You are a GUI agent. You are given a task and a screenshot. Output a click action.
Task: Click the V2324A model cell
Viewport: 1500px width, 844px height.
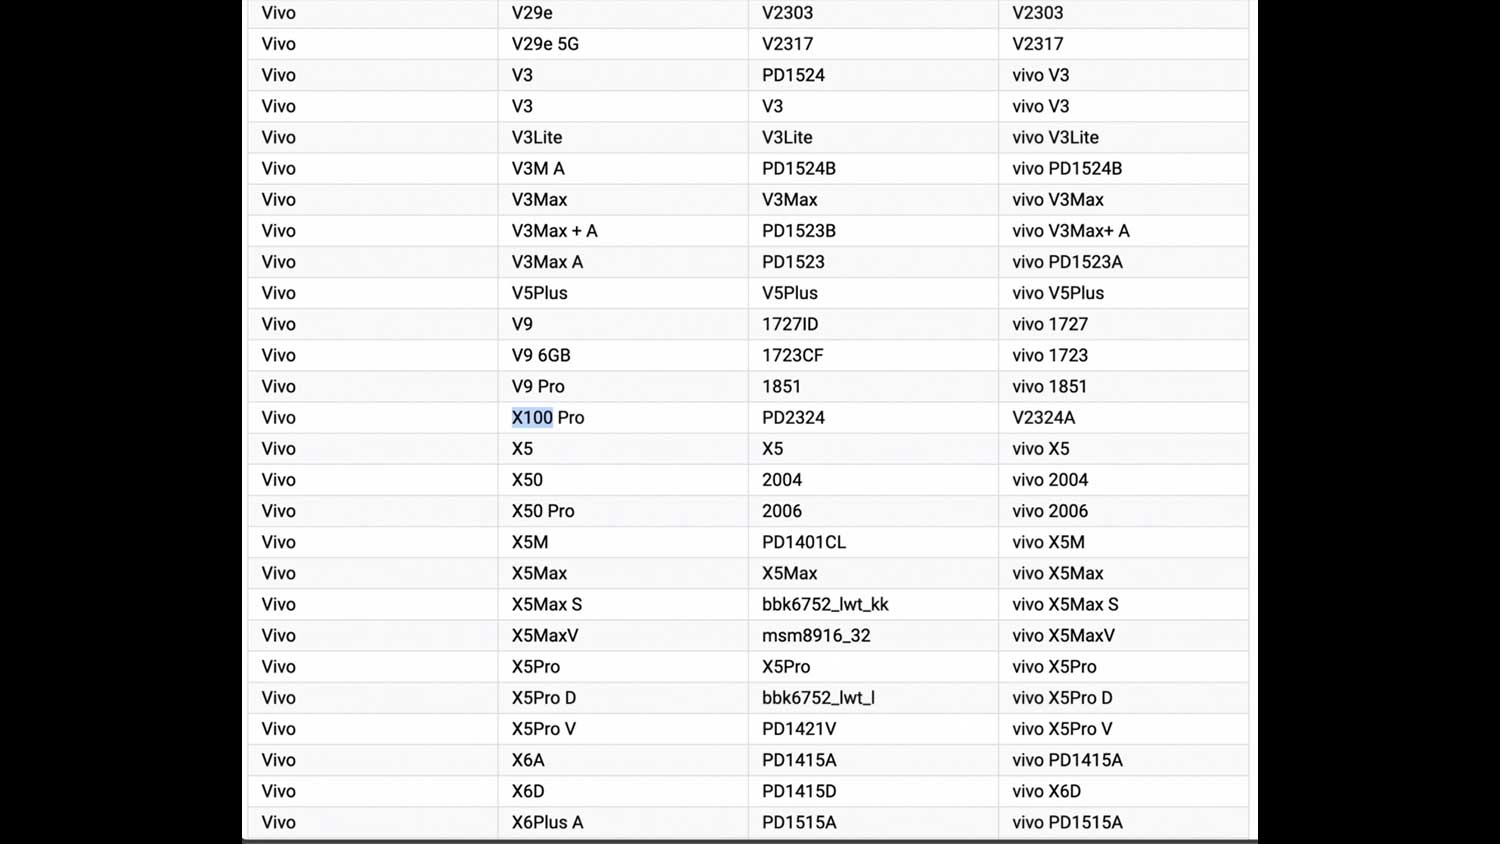(1043, 418)
